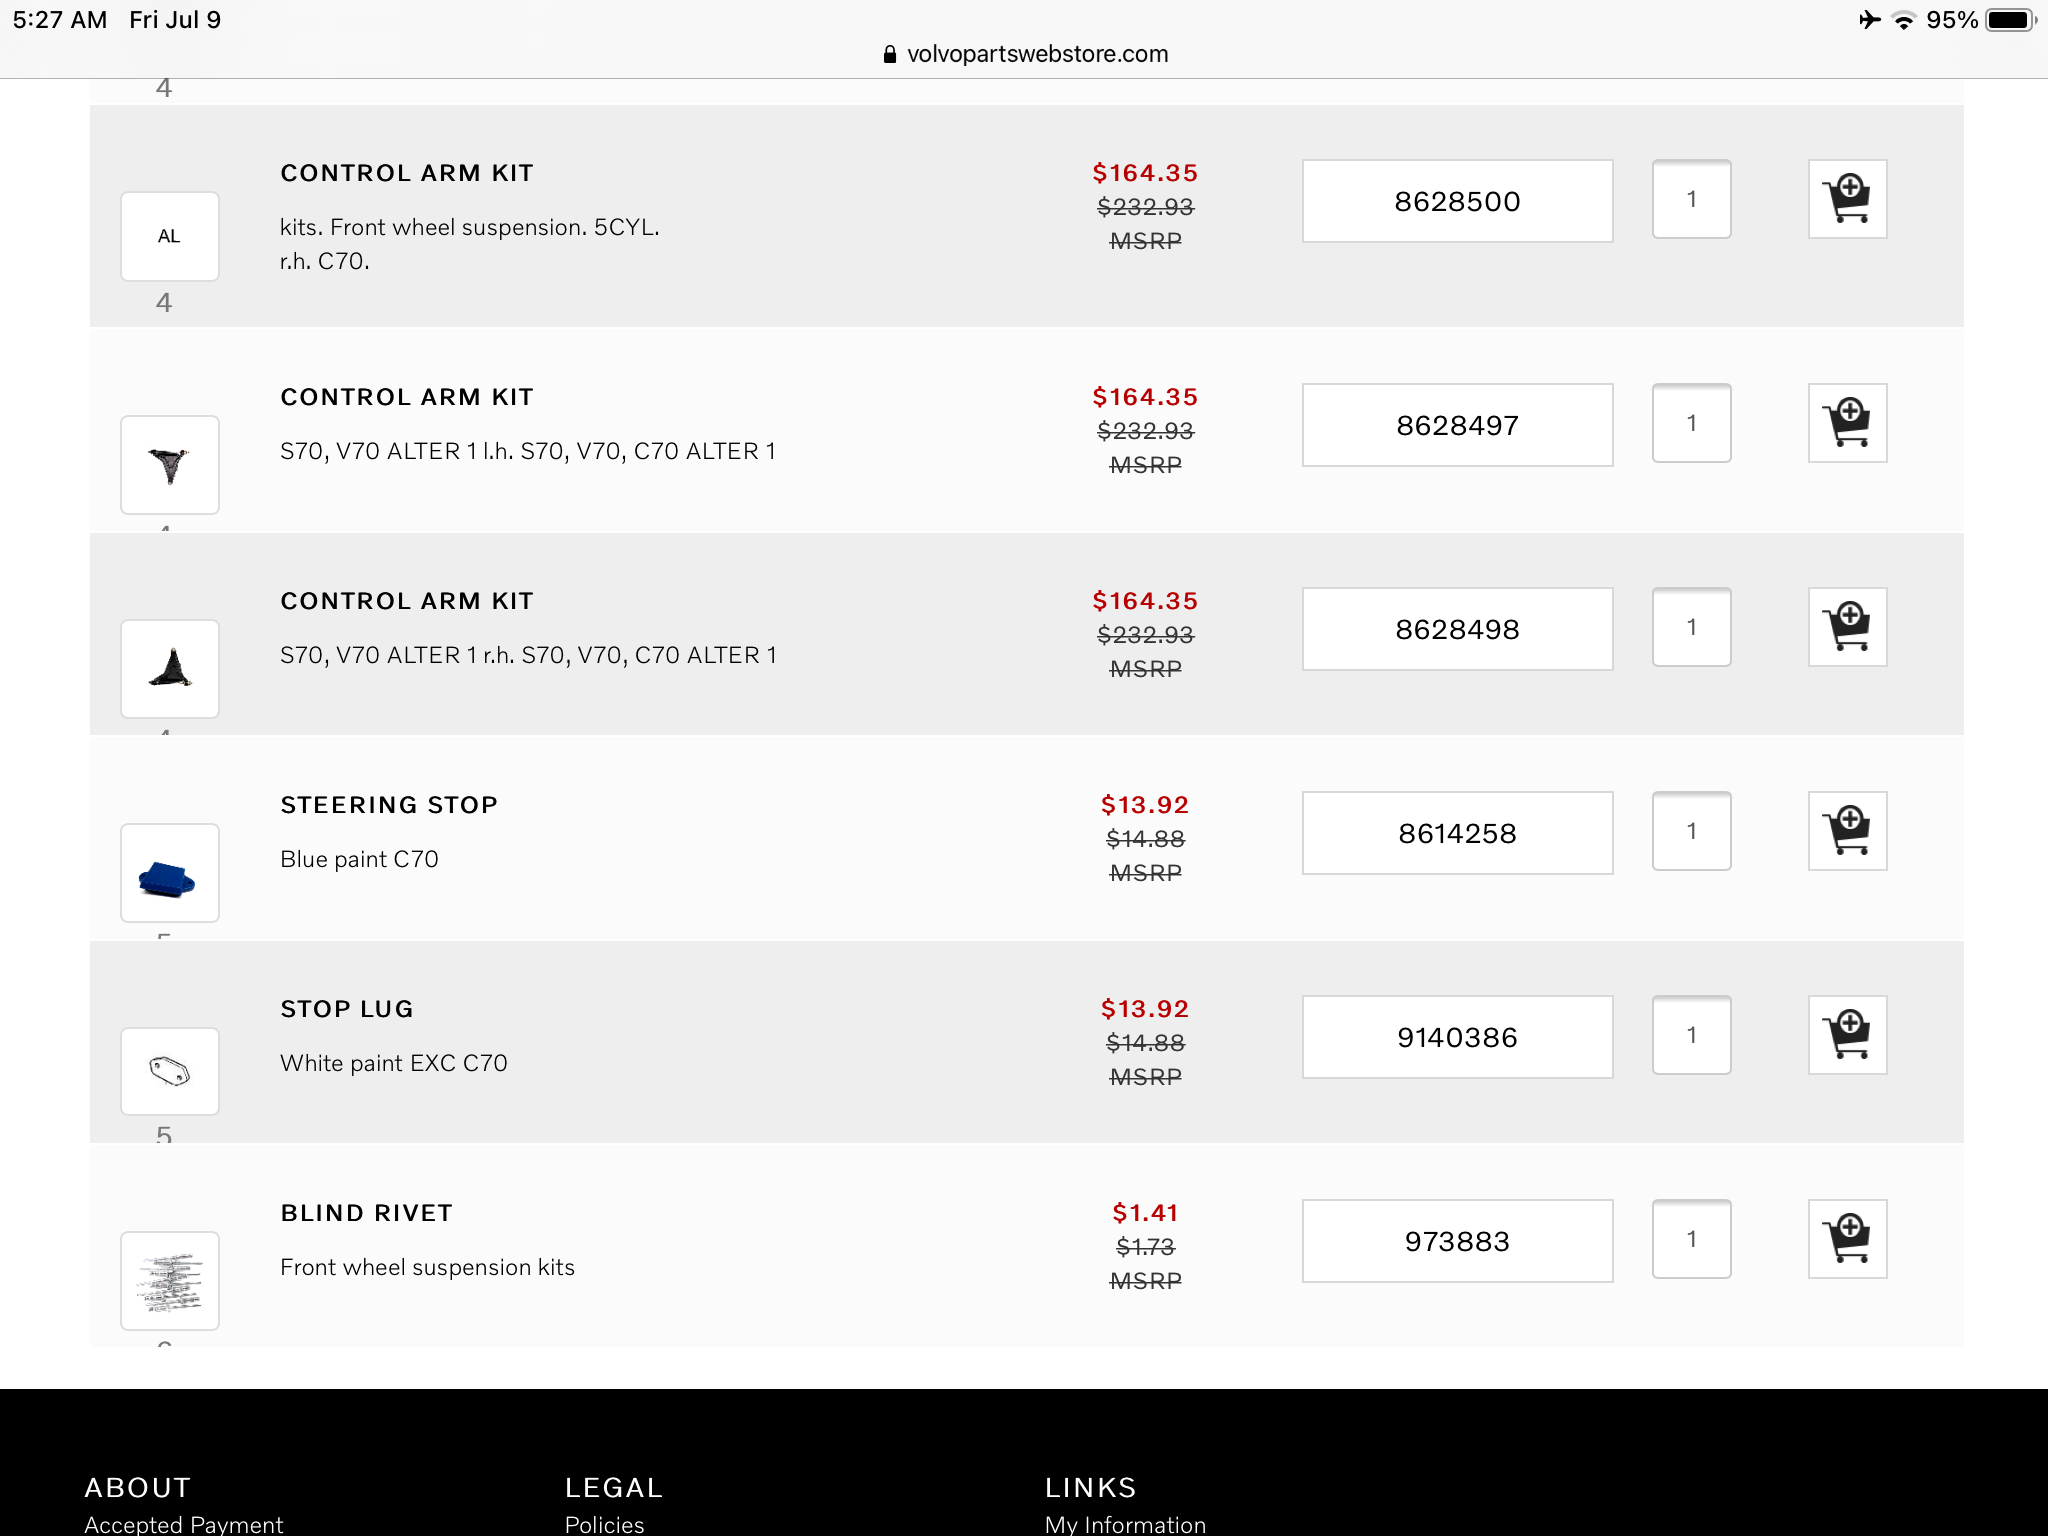Open Policies link under Legal
Viewport: 2048px width, 1536px height.
(604, 1524)
